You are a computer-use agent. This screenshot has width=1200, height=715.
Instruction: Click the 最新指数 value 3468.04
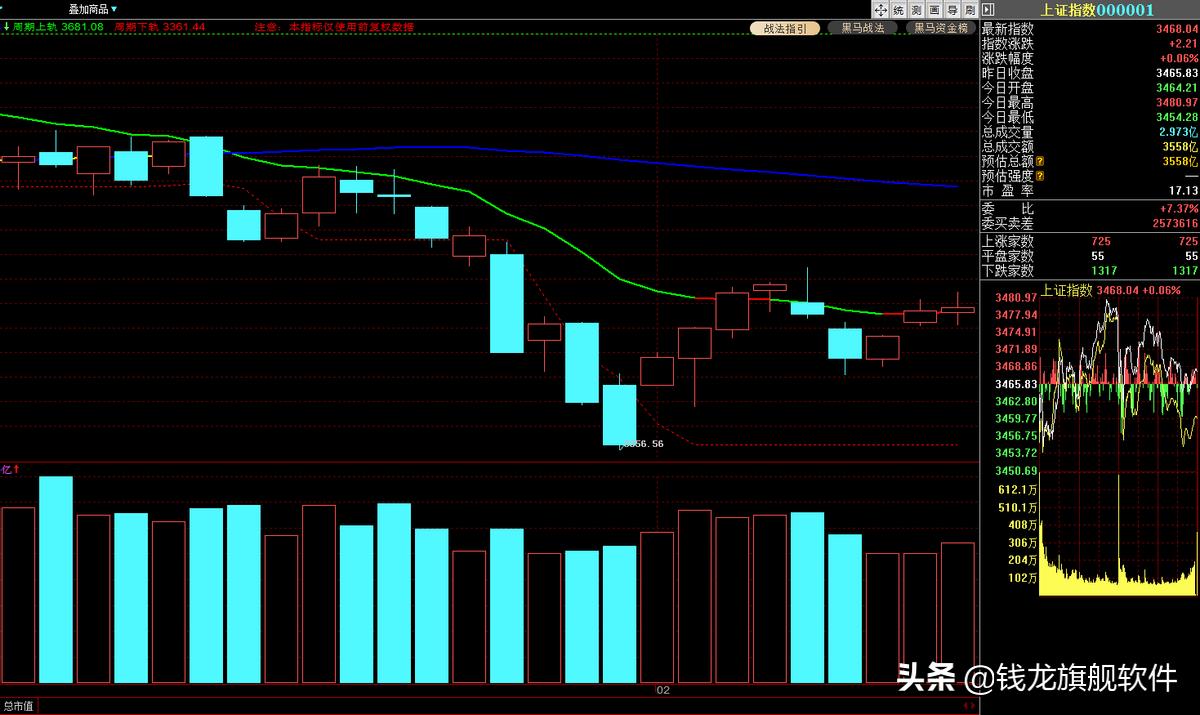(x=1177, y=29)
